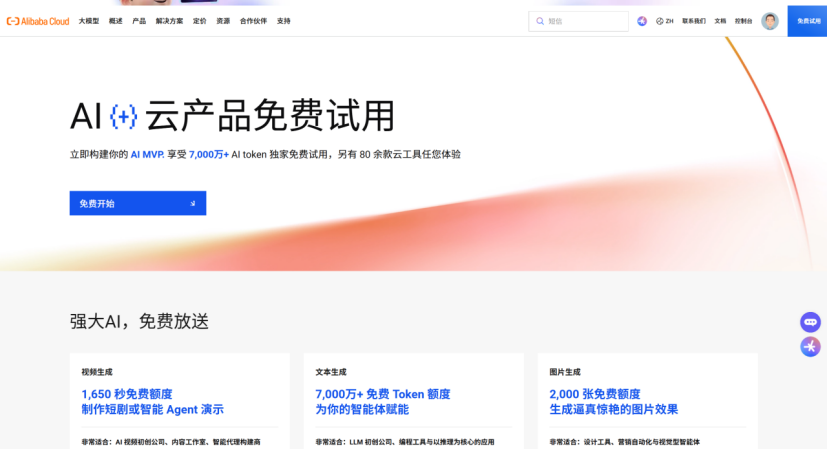Open the 文档 link

[x=720, y=21]
